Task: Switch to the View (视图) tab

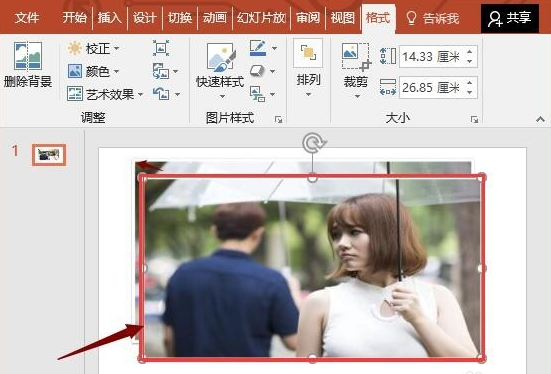Action: tap(343, 18)
